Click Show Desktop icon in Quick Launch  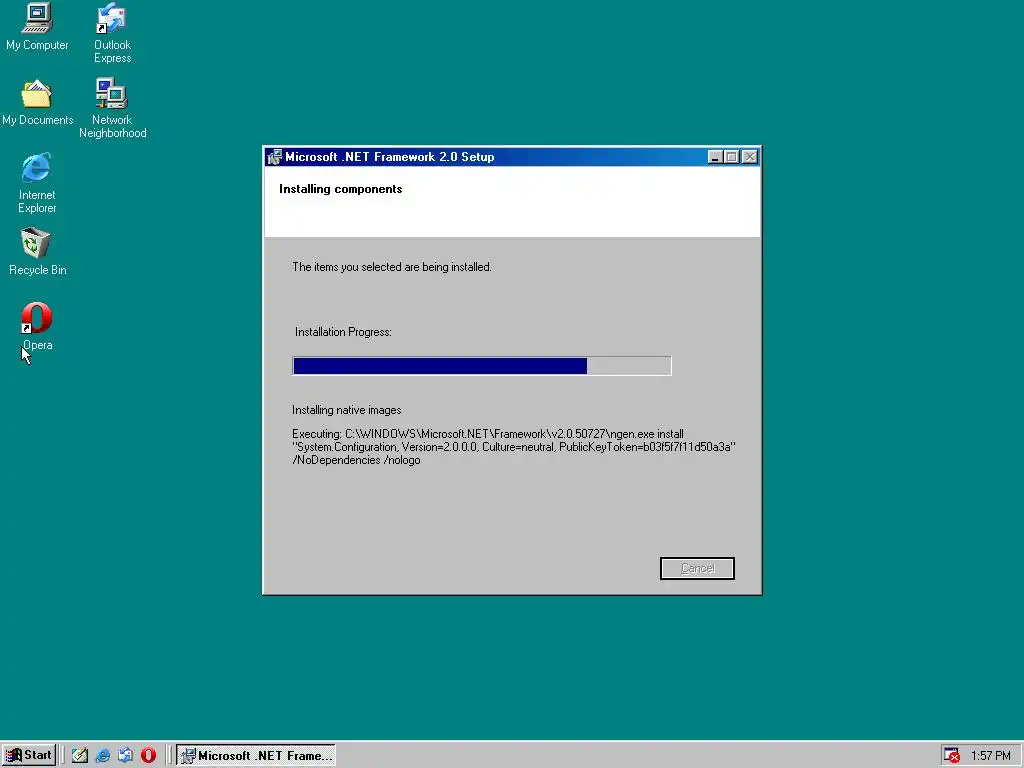tap(80, 756)
